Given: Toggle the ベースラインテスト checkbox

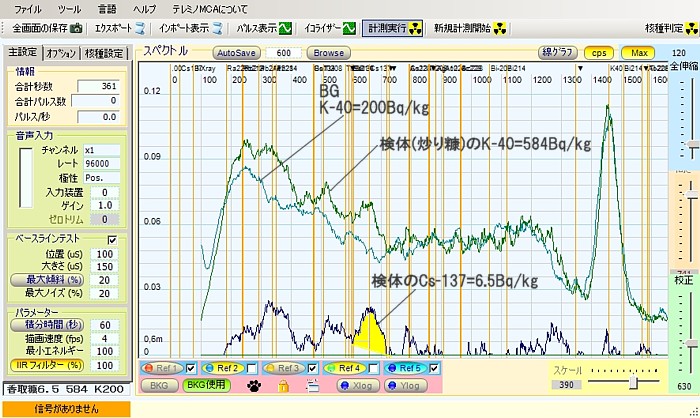Looking at the screenshot, I should click(x=112, y=240).
